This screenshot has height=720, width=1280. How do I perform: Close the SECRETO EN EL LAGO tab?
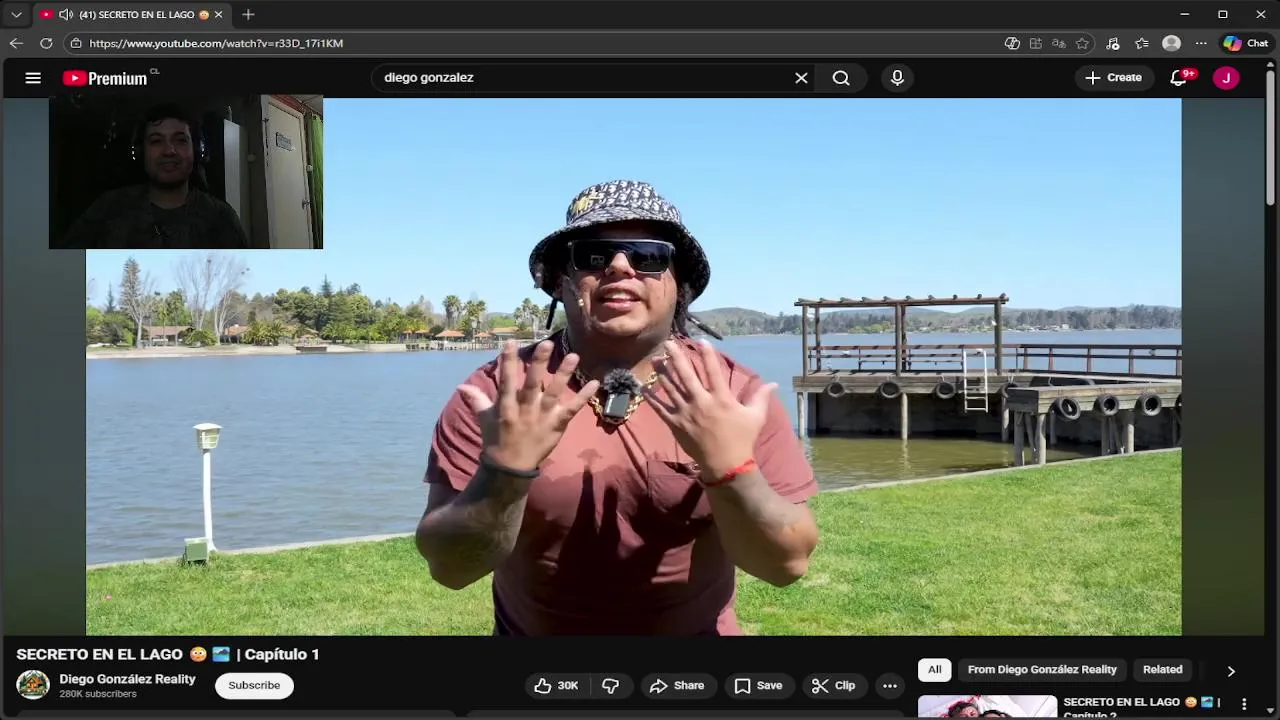coord(218,15)
